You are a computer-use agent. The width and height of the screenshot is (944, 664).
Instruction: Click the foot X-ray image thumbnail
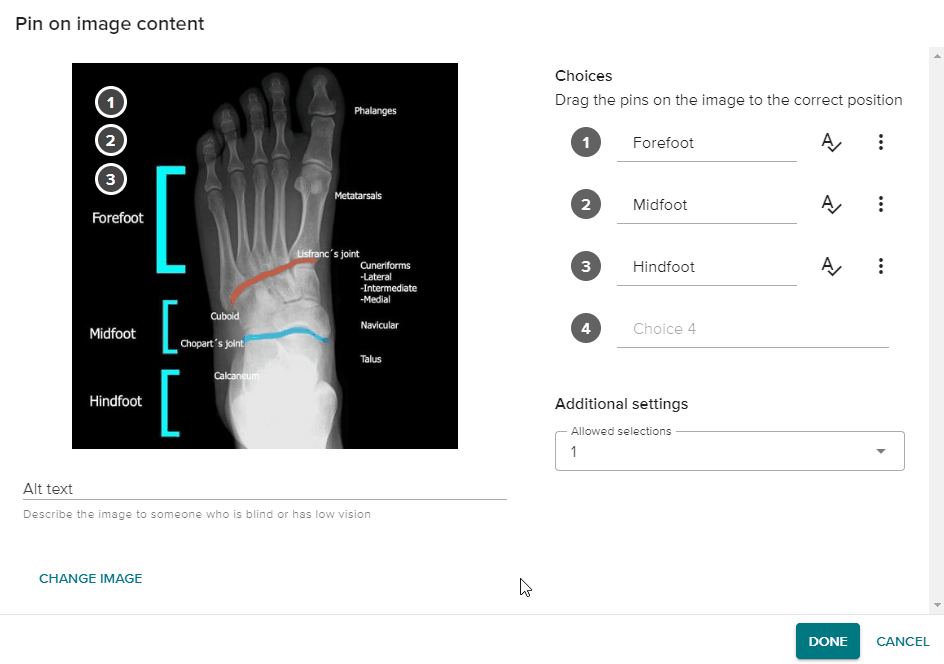pyautogui.click(x=265, y=256)
